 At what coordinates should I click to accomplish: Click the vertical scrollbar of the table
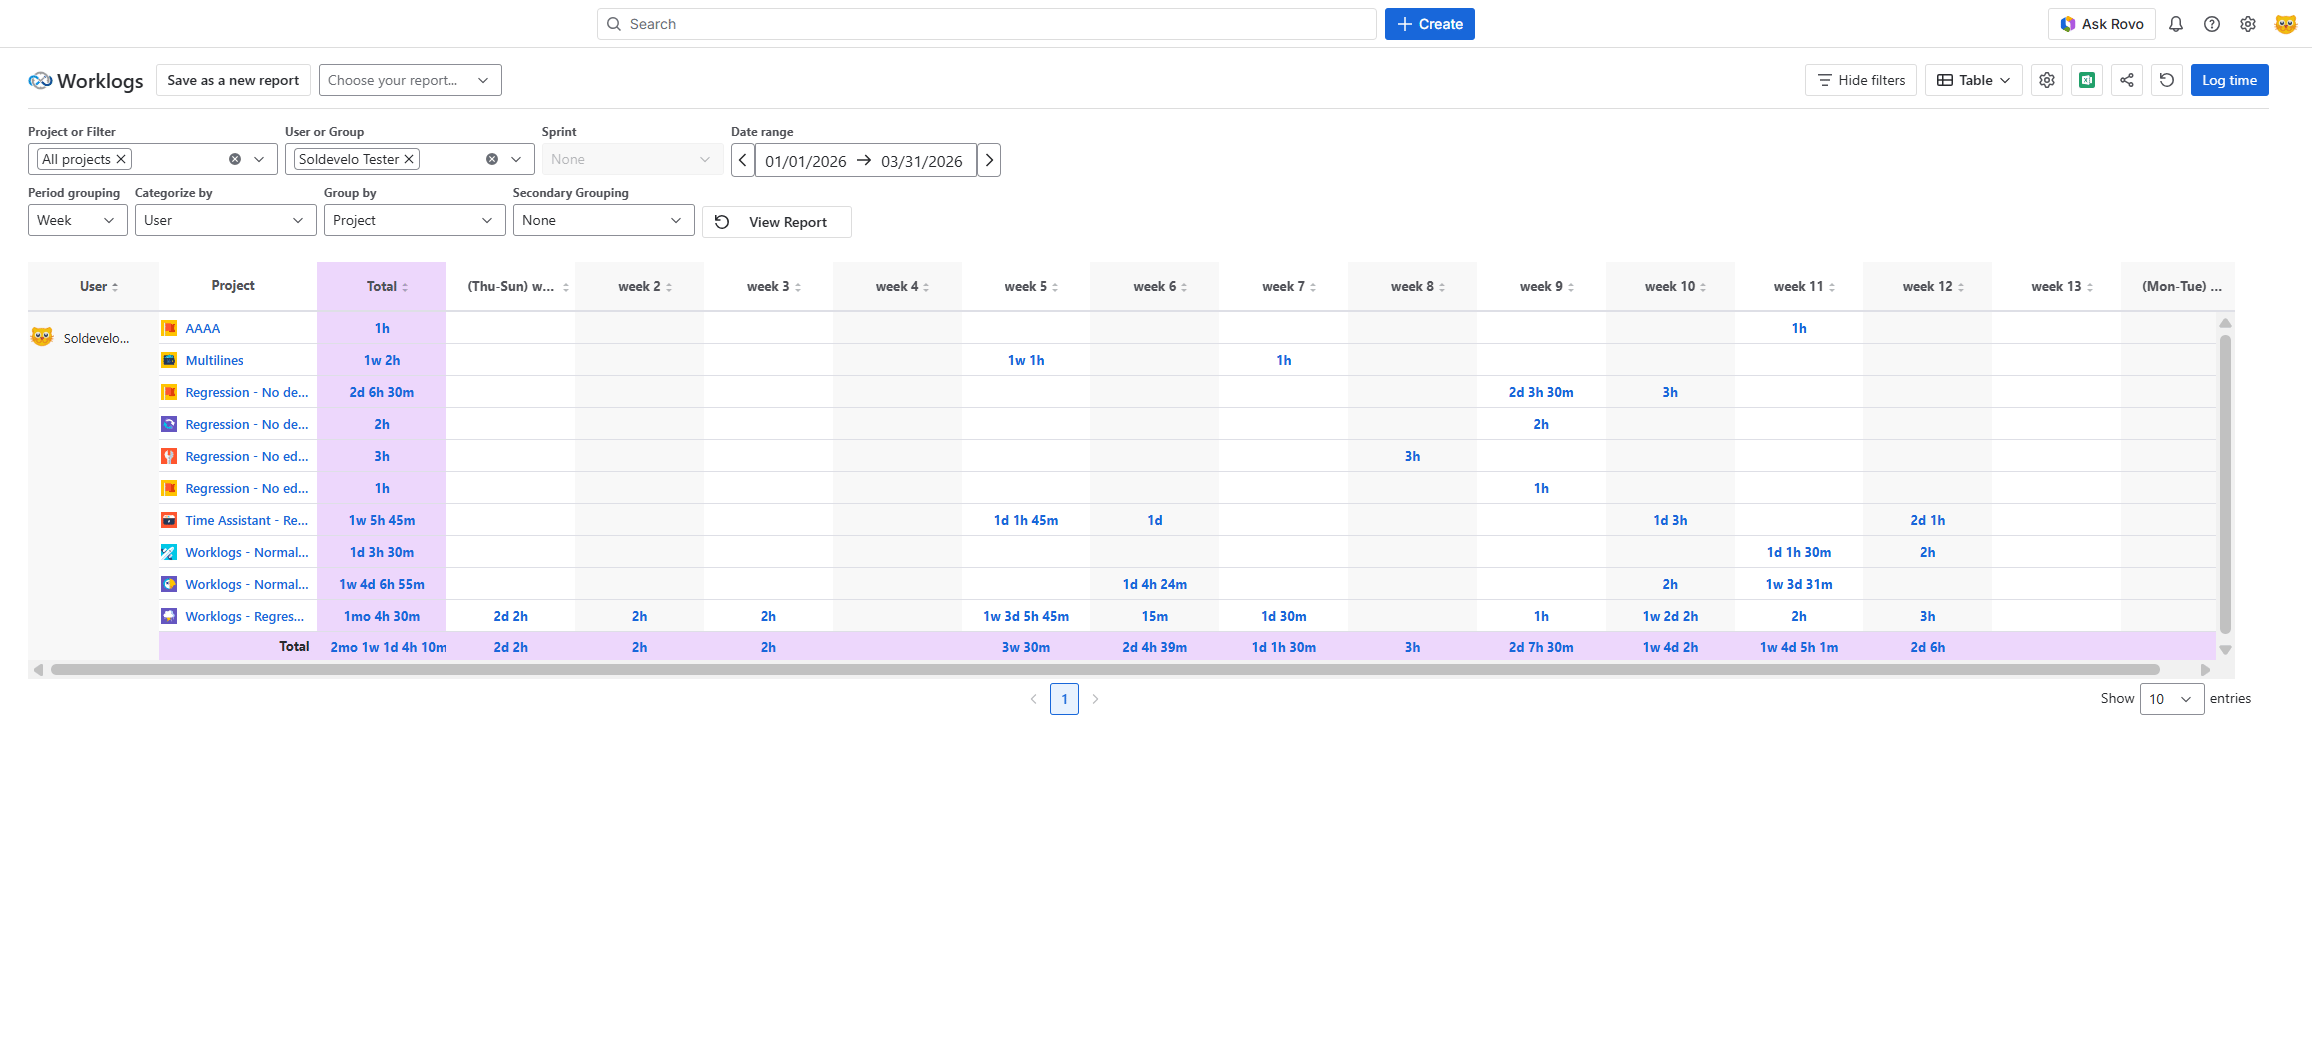pyautogui.click(x=2225, y=484)
